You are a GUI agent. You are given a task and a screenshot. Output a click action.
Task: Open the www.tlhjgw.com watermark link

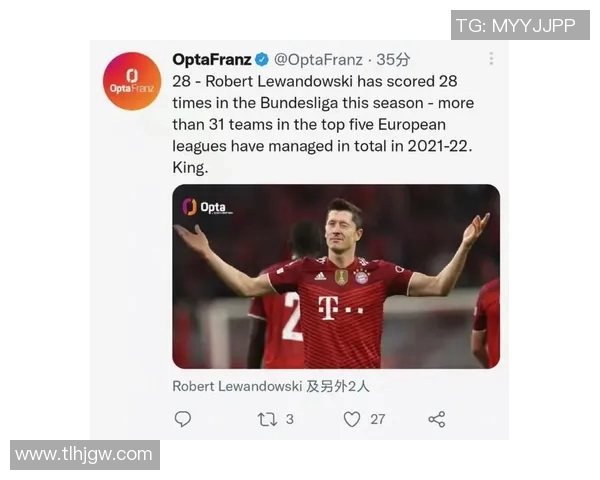click(85, 455)
